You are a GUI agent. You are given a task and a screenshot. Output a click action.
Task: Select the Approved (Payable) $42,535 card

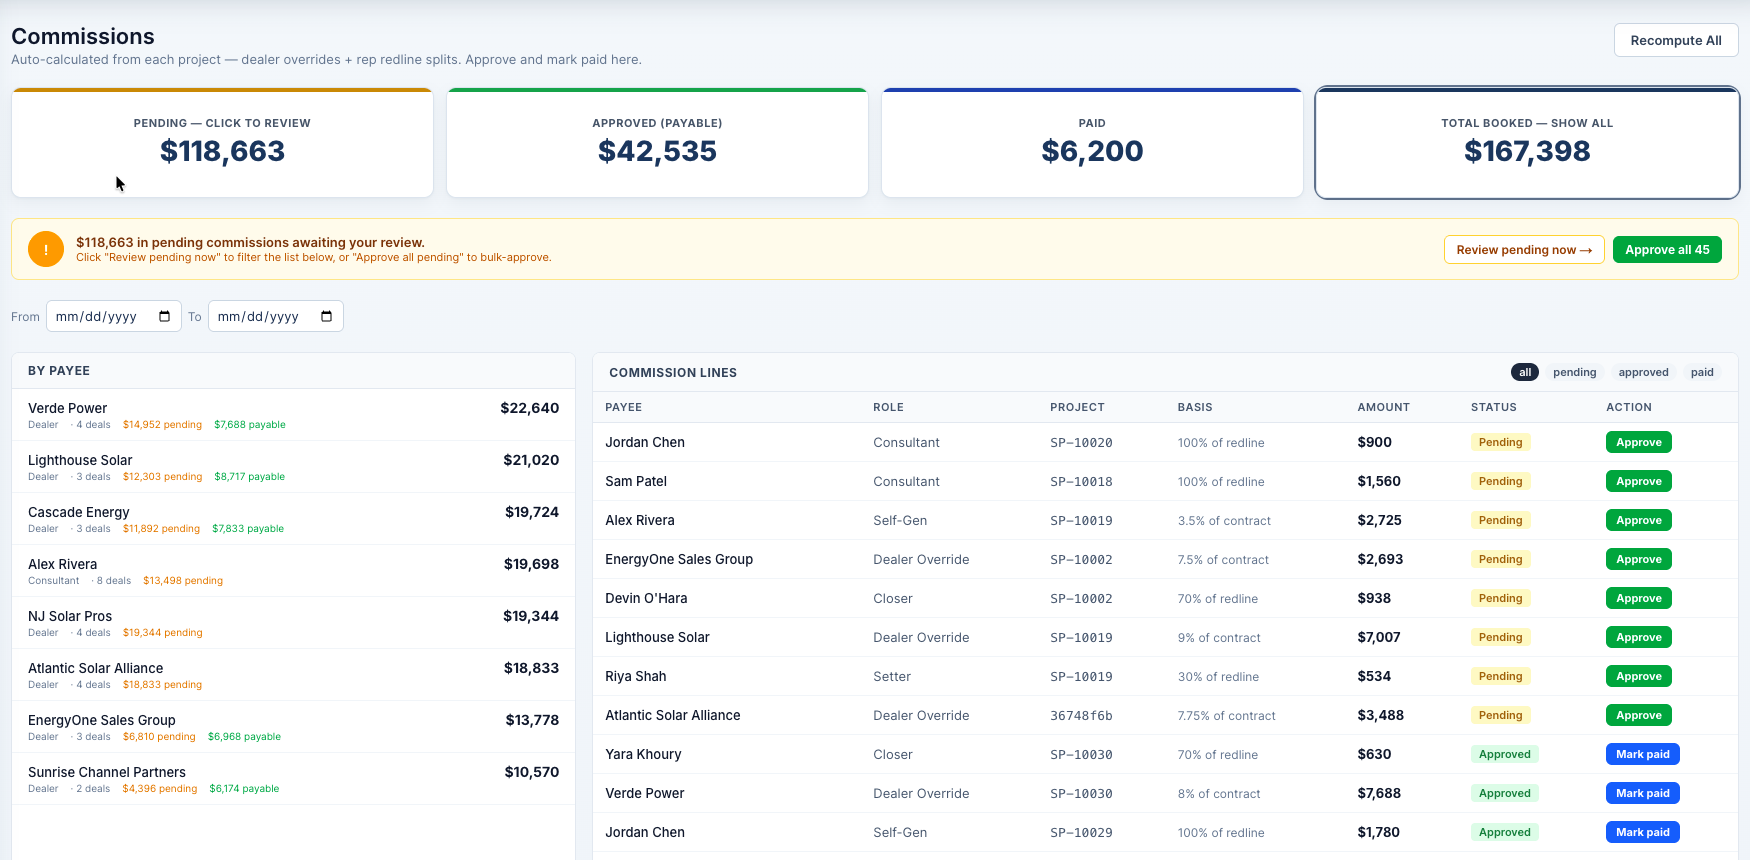pos(657,142)
